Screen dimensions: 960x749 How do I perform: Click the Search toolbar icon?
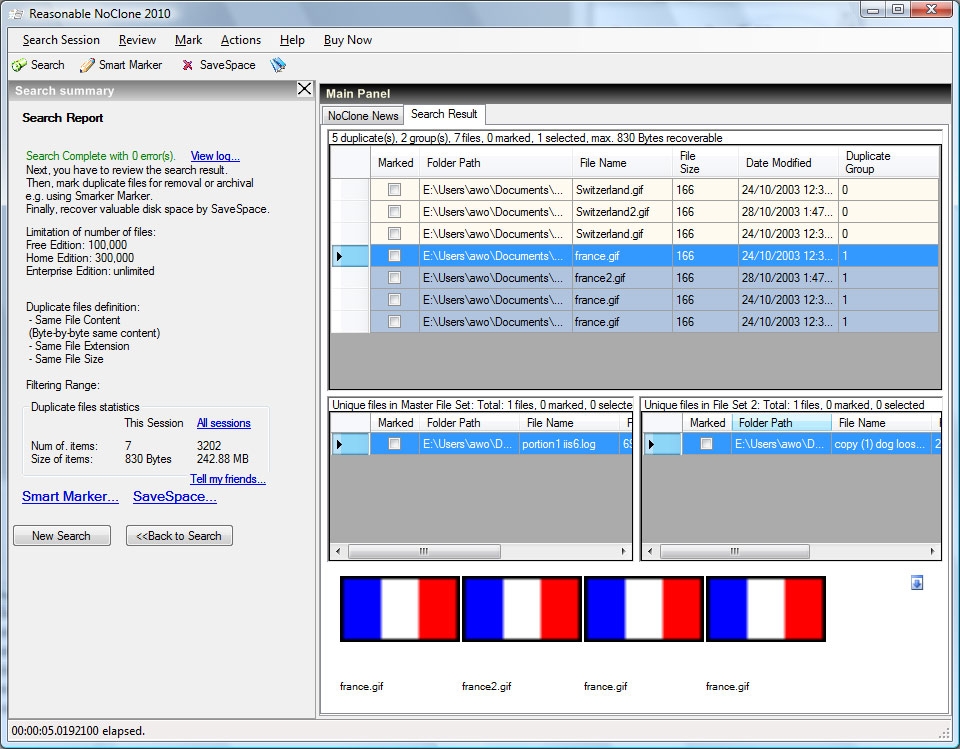point(20,65)
